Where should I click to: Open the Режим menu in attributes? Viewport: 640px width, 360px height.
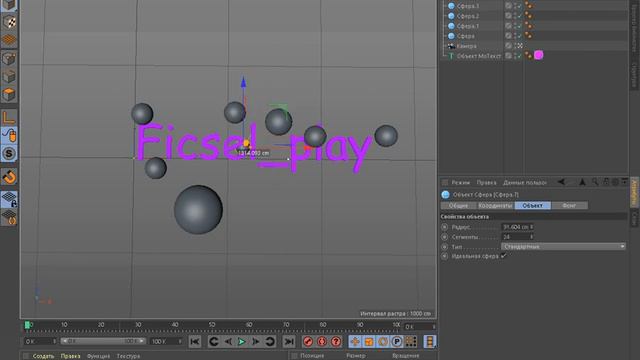460,182
